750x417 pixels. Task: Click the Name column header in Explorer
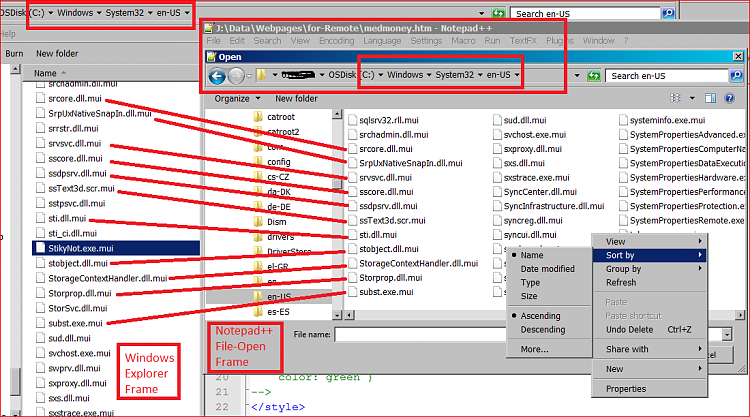coord(45,73)
